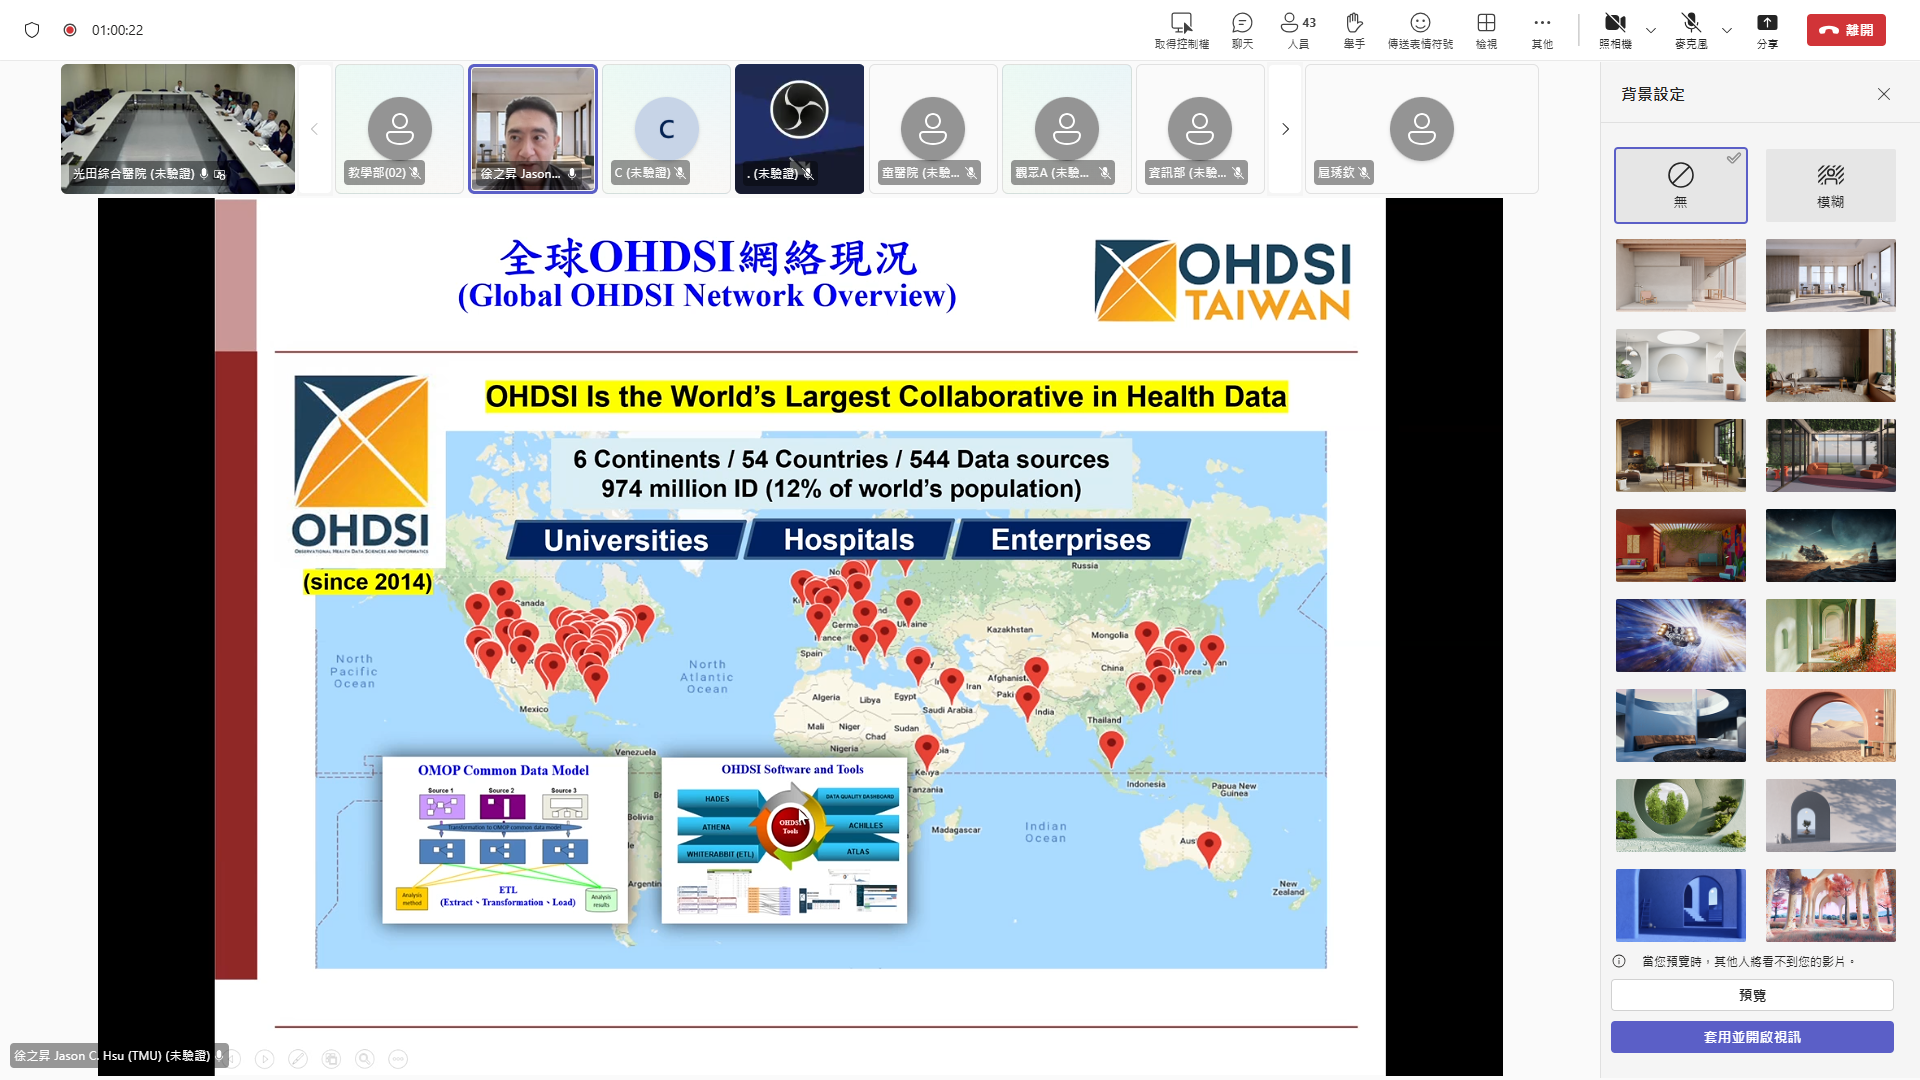Expand camera options dropdown arrow
Image resolution: width=1920 pixels, height=1080 pixels.
(x=1651, y=30)
